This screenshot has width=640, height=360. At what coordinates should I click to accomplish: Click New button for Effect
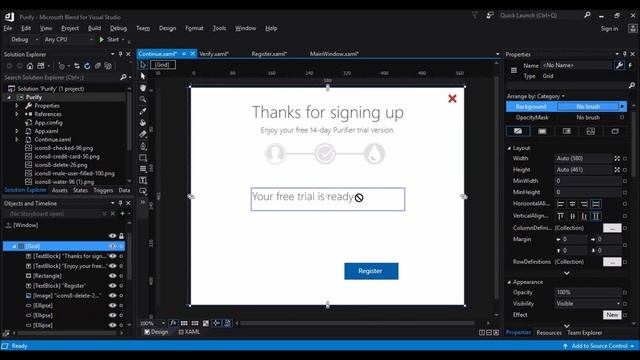pos(612,315)
